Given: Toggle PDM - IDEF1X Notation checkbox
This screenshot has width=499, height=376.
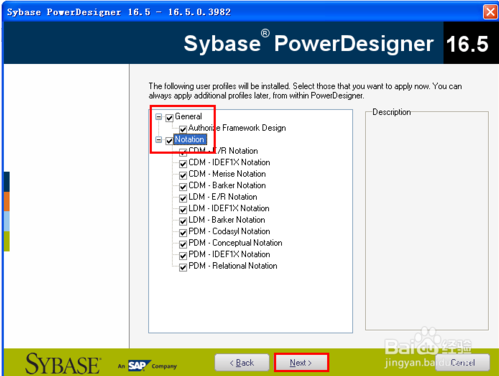Looking at the screenshot, I should (183, 256).
